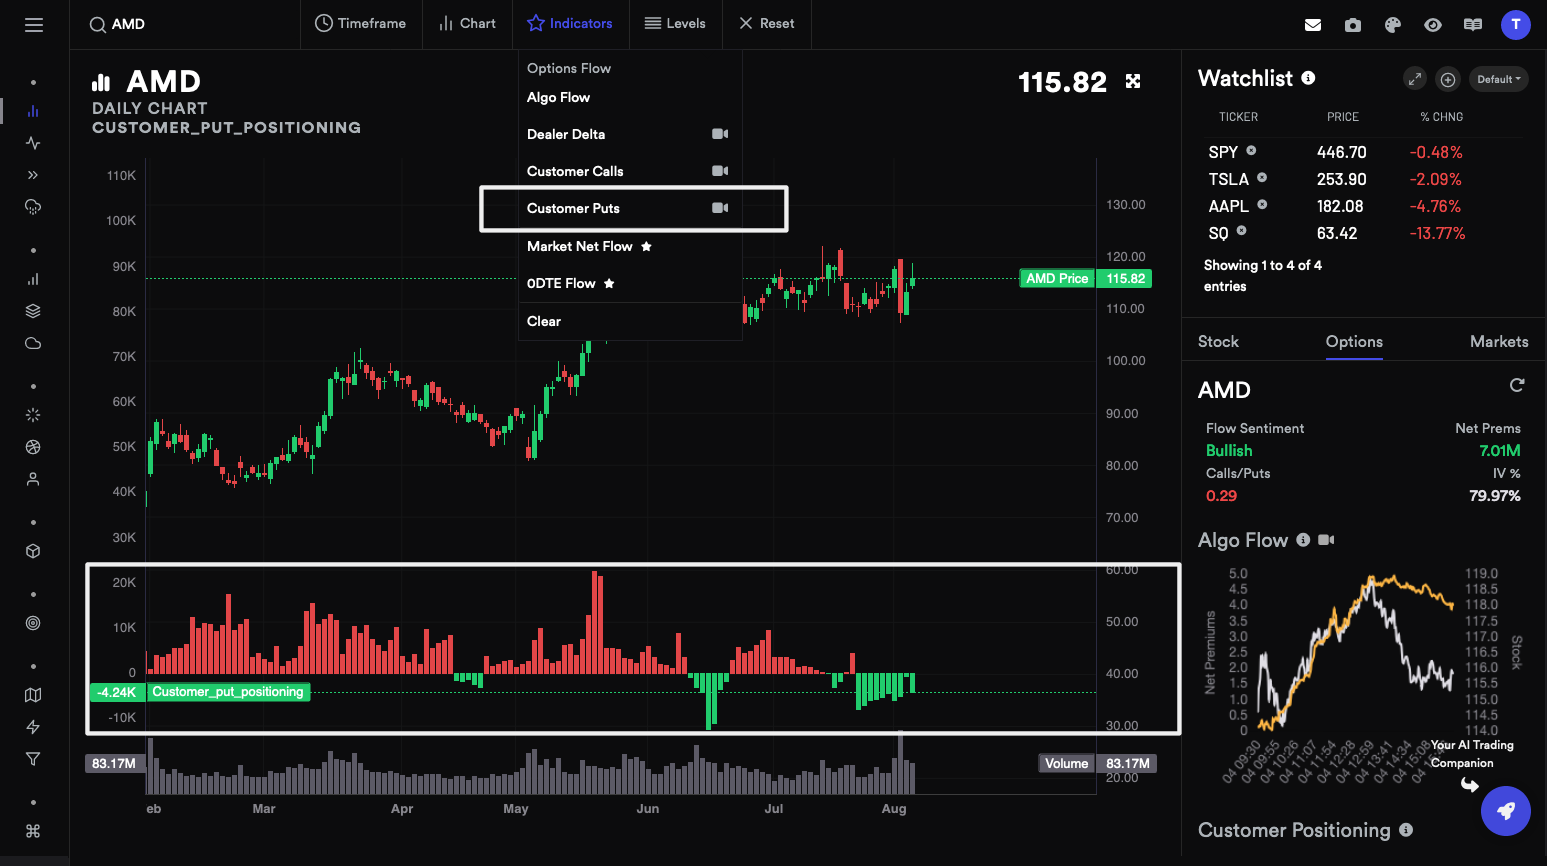Select the blue bar chart sidebar icon

pyautogui.click(x=33, y=111)
